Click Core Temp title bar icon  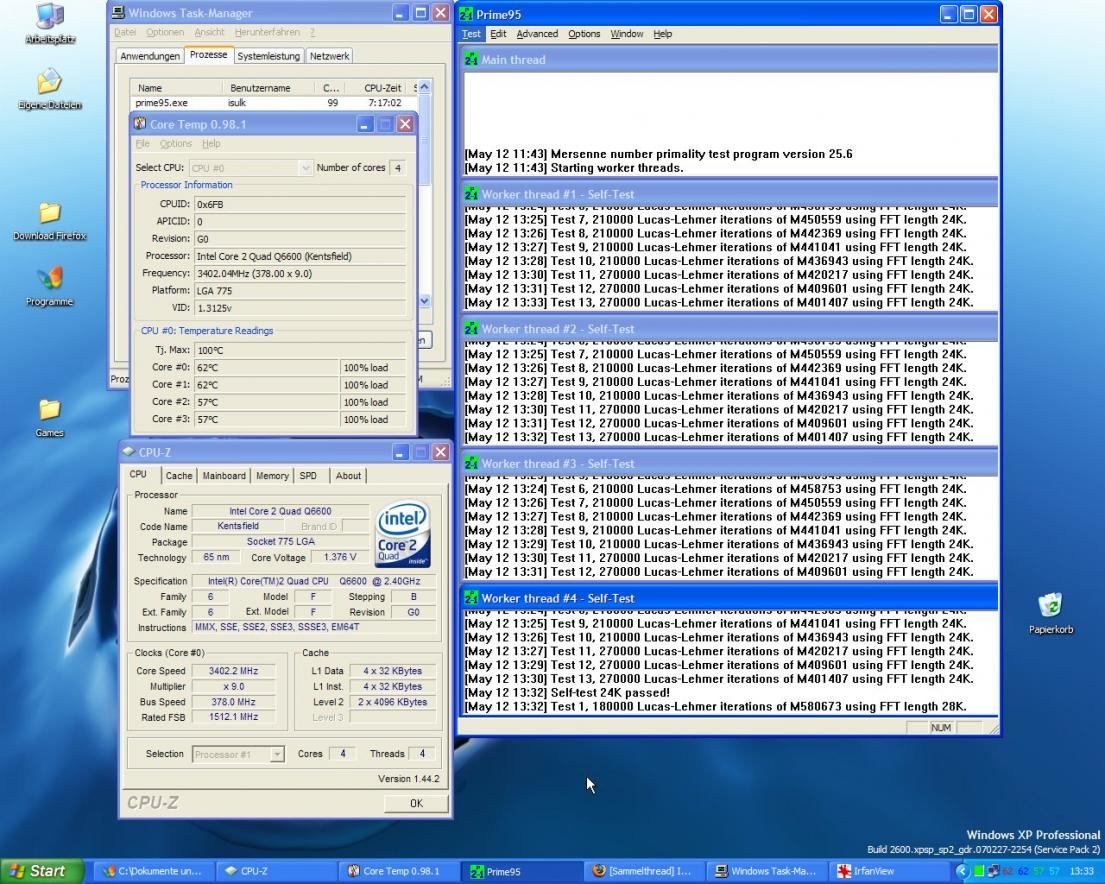(140, 124)
